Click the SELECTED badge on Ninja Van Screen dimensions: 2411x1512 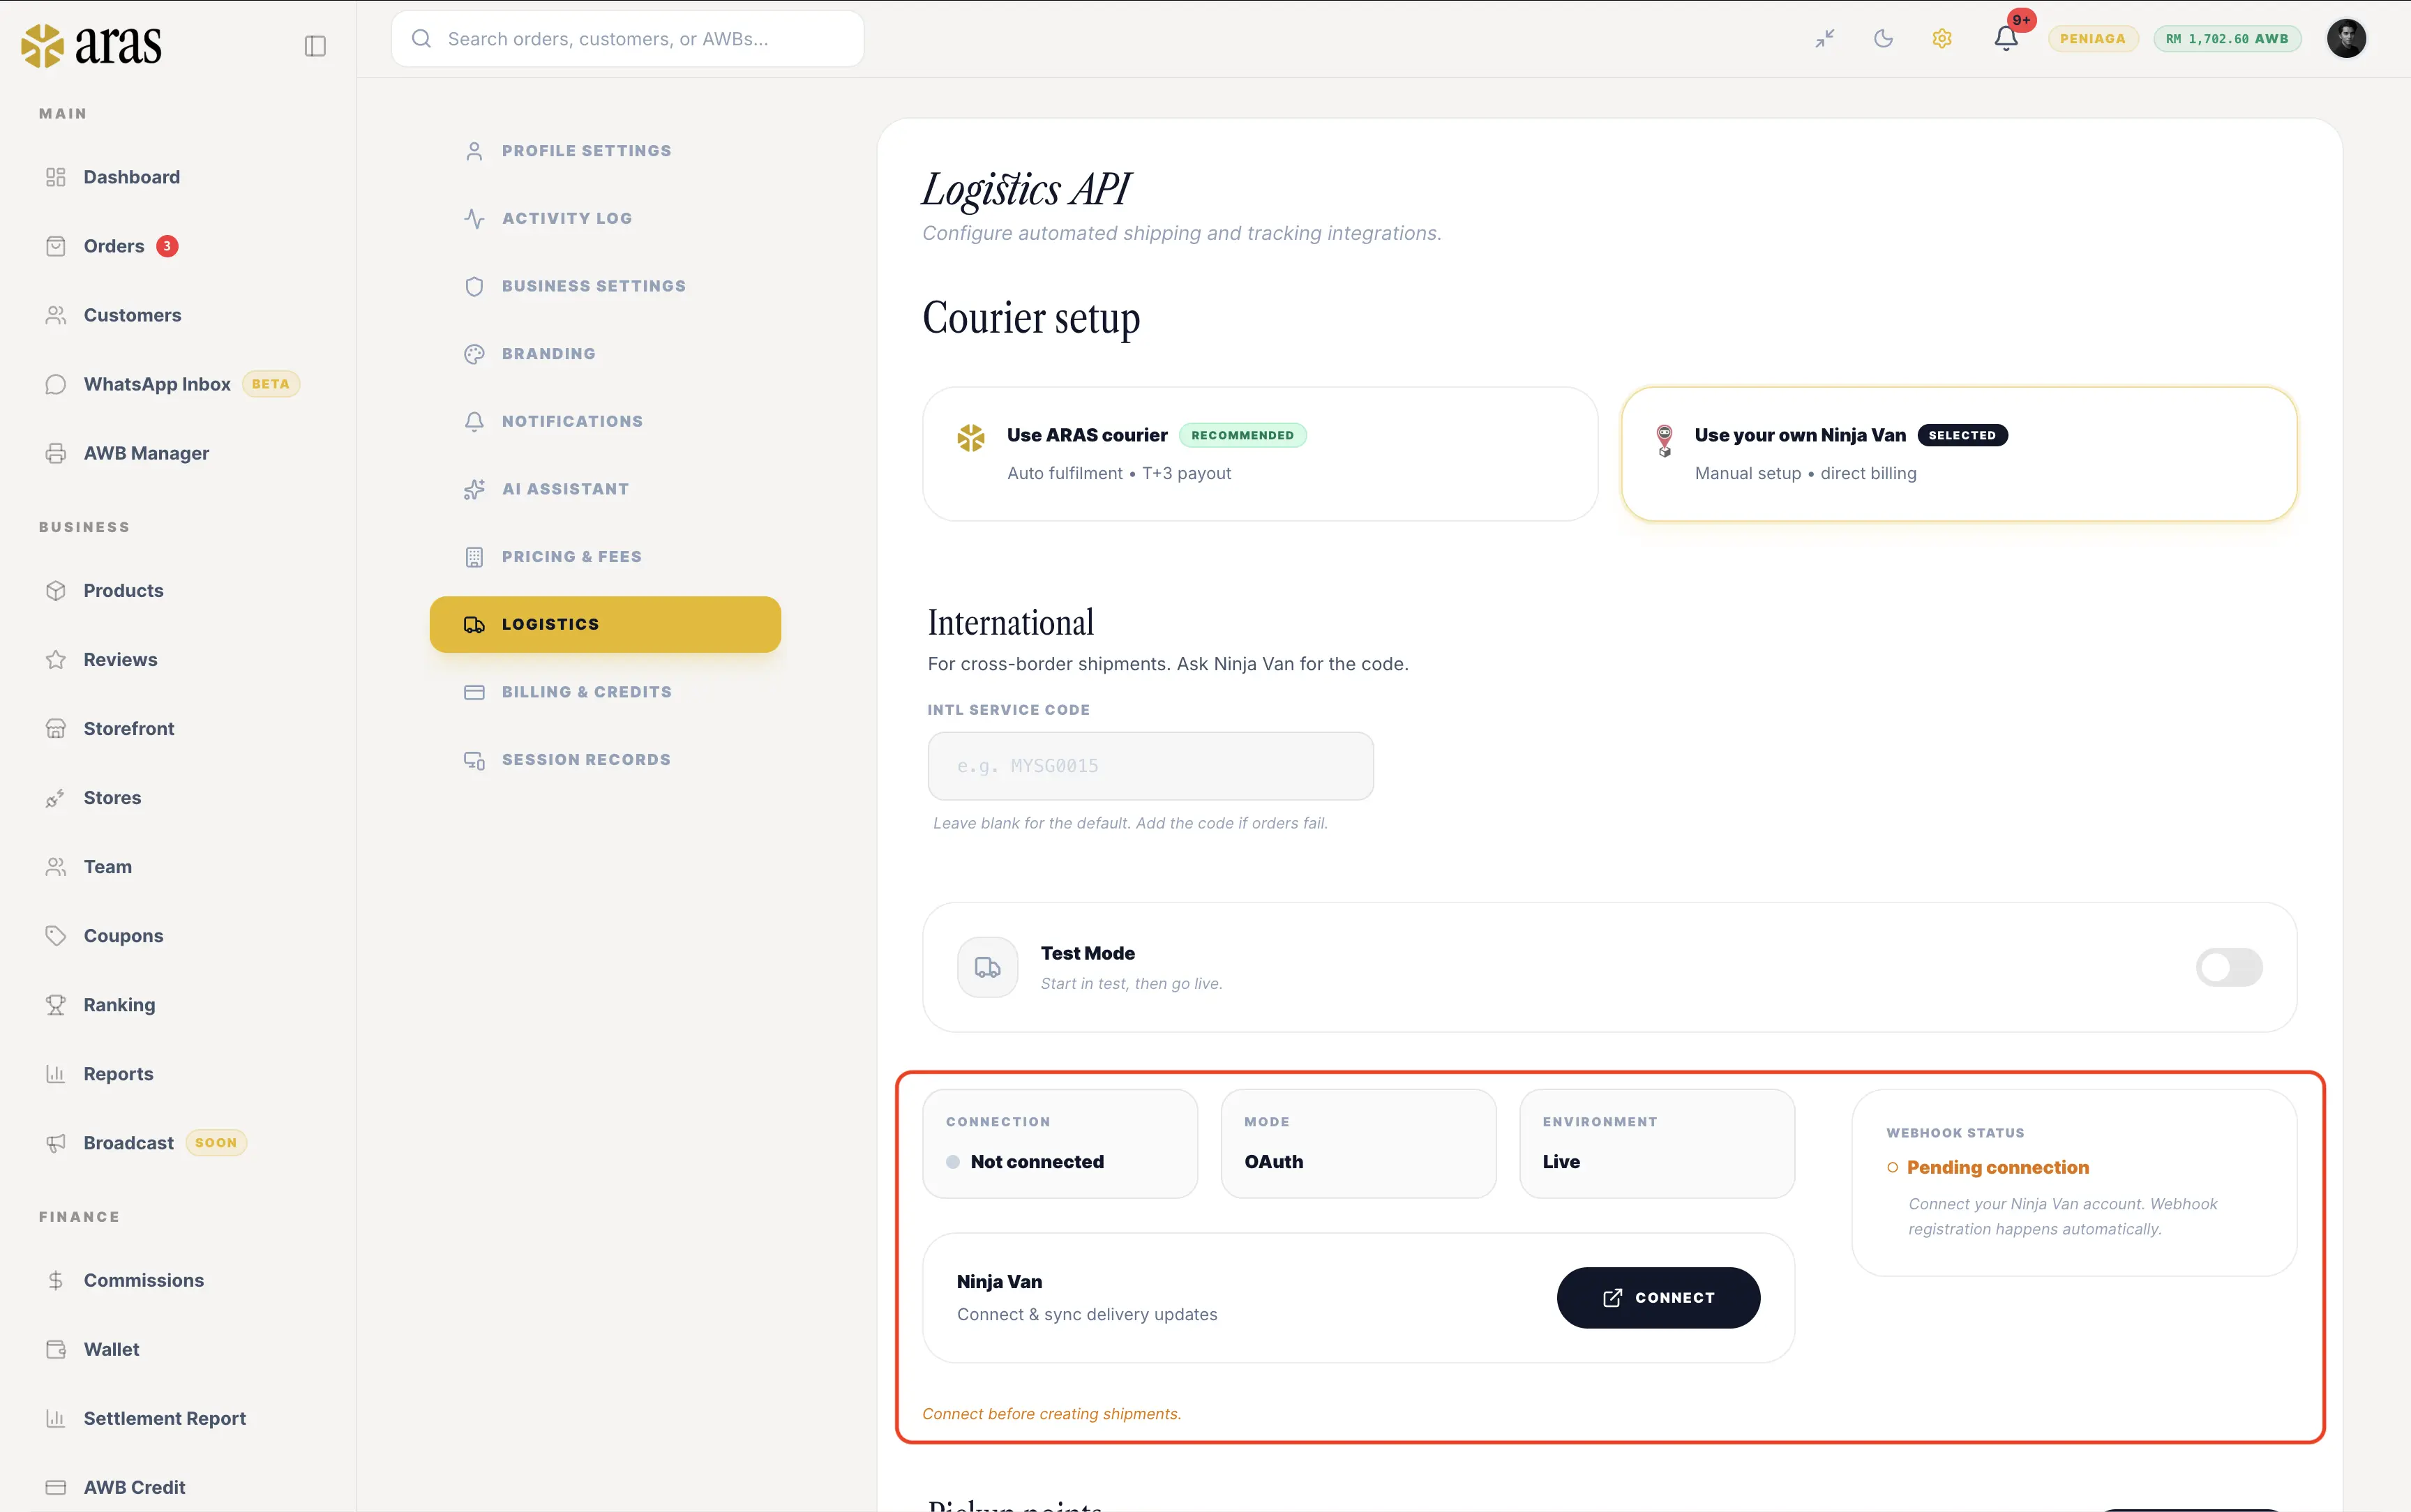1962,435
